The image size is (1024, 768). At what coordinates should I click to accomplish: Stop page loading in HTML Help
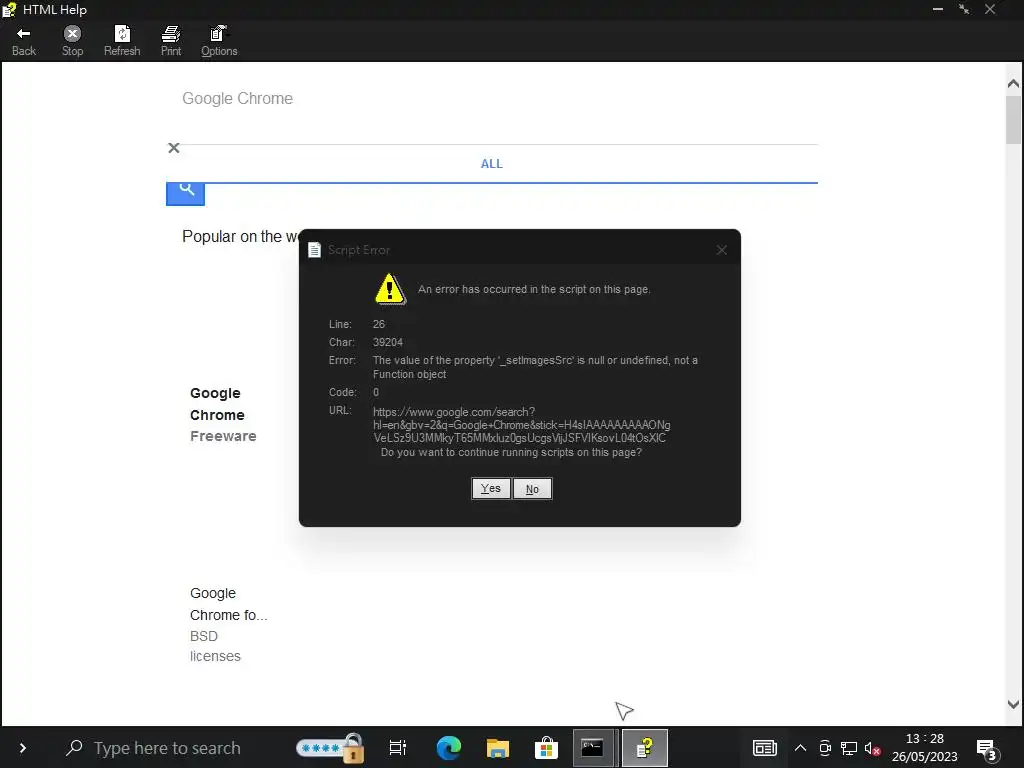pyautogui.click(x=72, y=41)
